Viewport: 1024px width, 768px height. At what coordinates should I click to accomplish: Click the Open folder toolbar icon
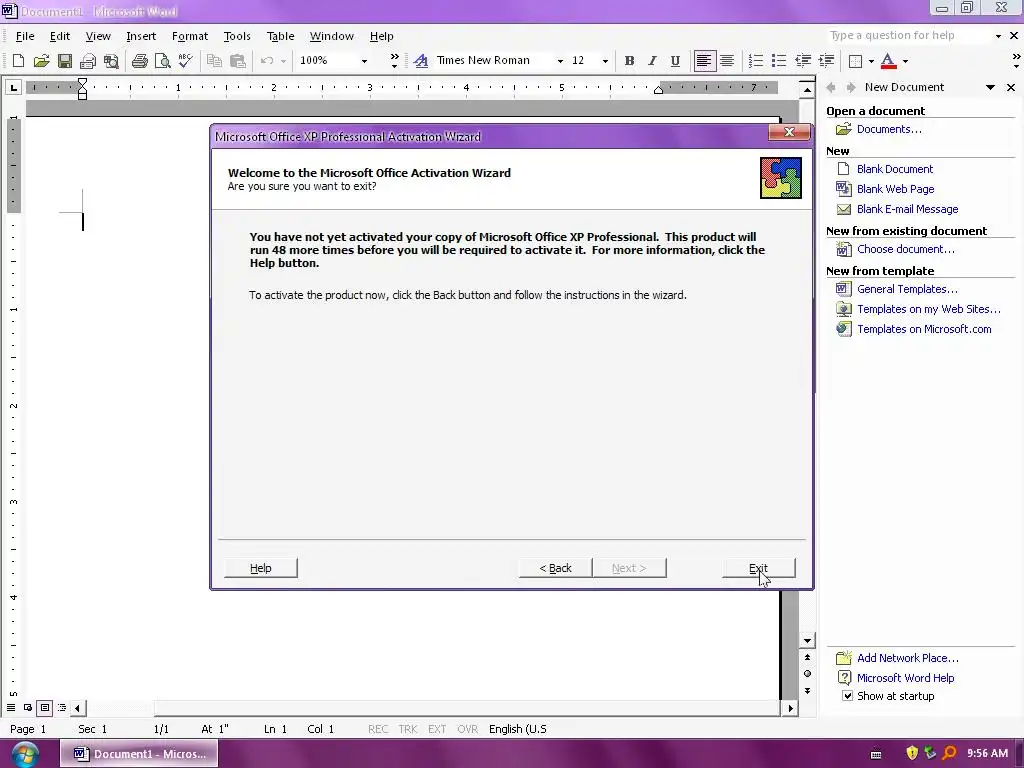(41, 61)
